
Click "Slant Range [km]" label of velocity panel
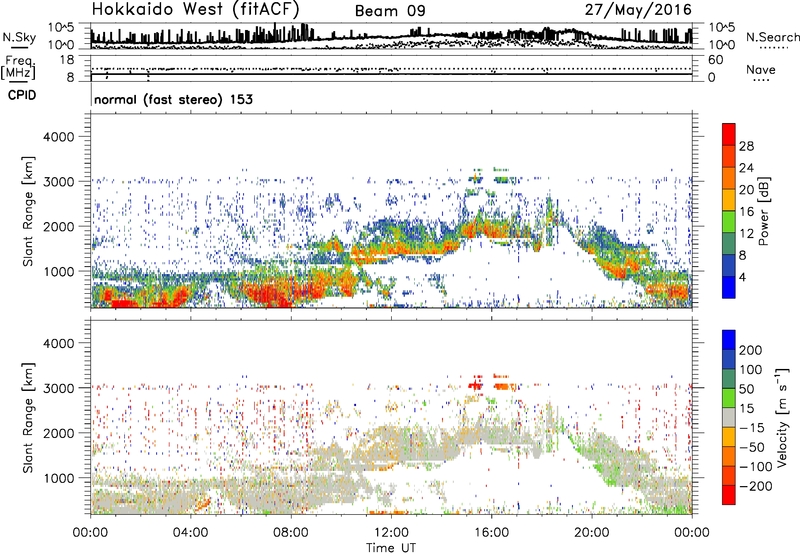click(x=28, y=418)
